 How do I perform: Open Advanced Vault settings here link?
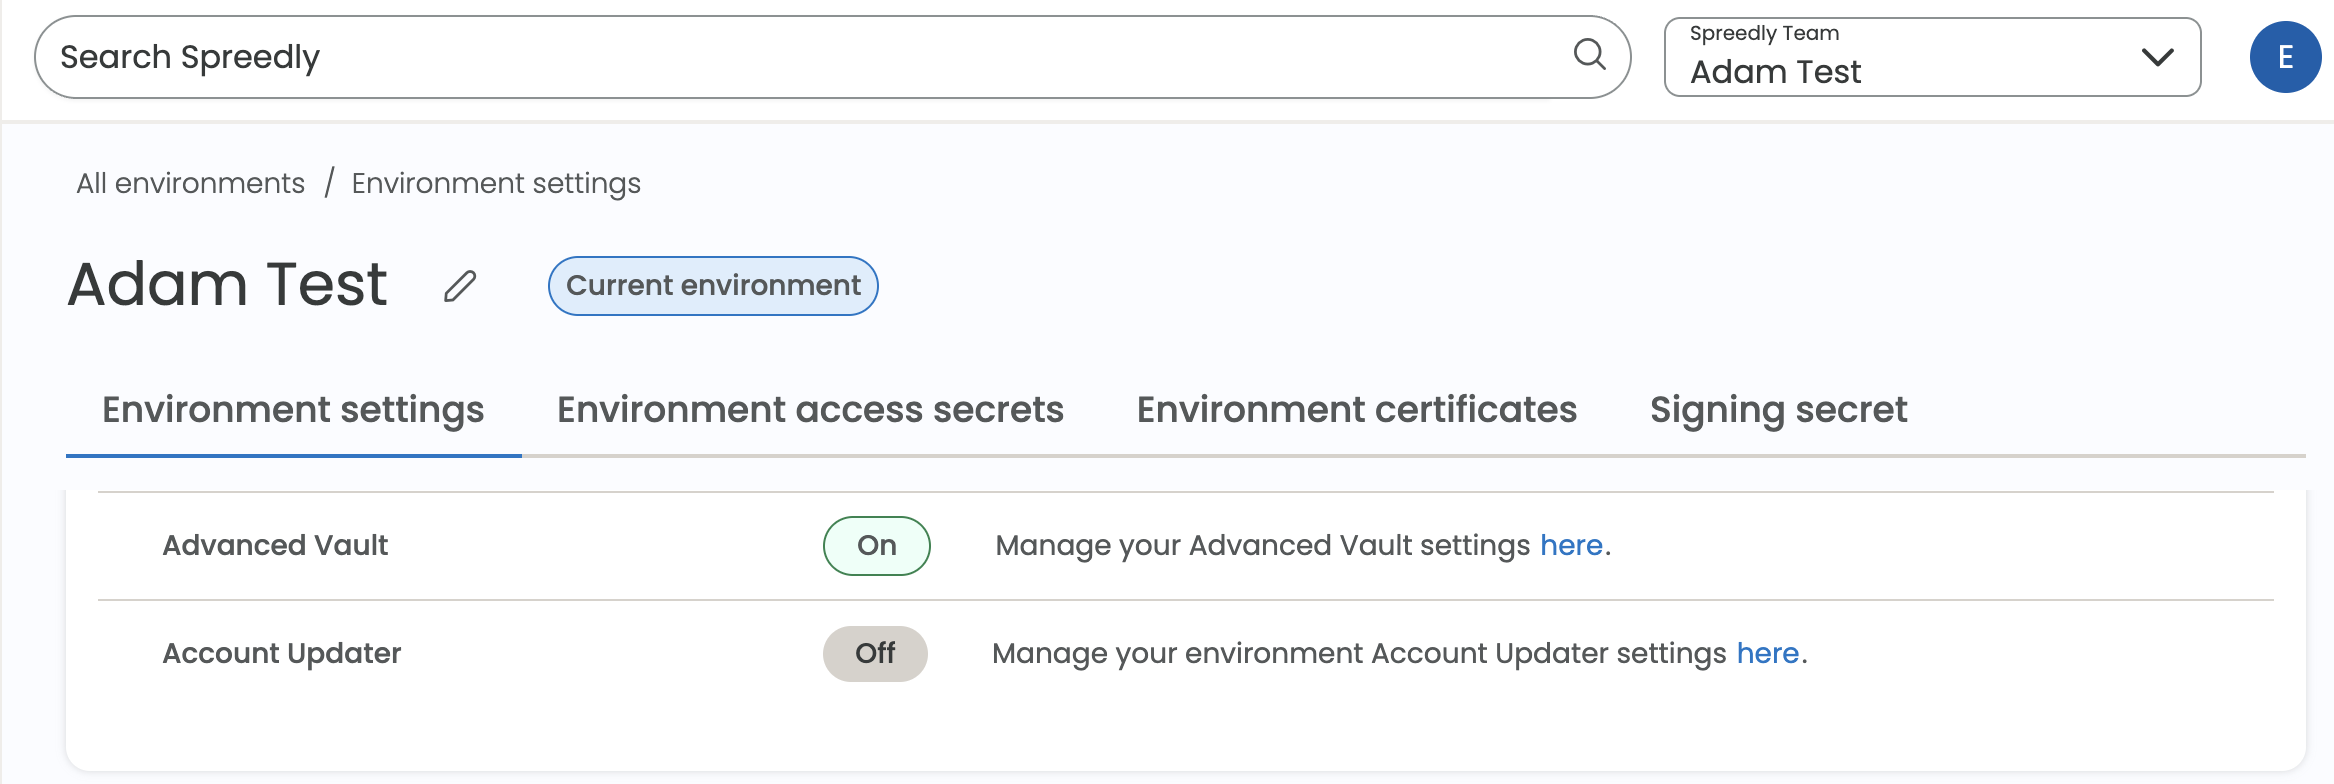1571,545
